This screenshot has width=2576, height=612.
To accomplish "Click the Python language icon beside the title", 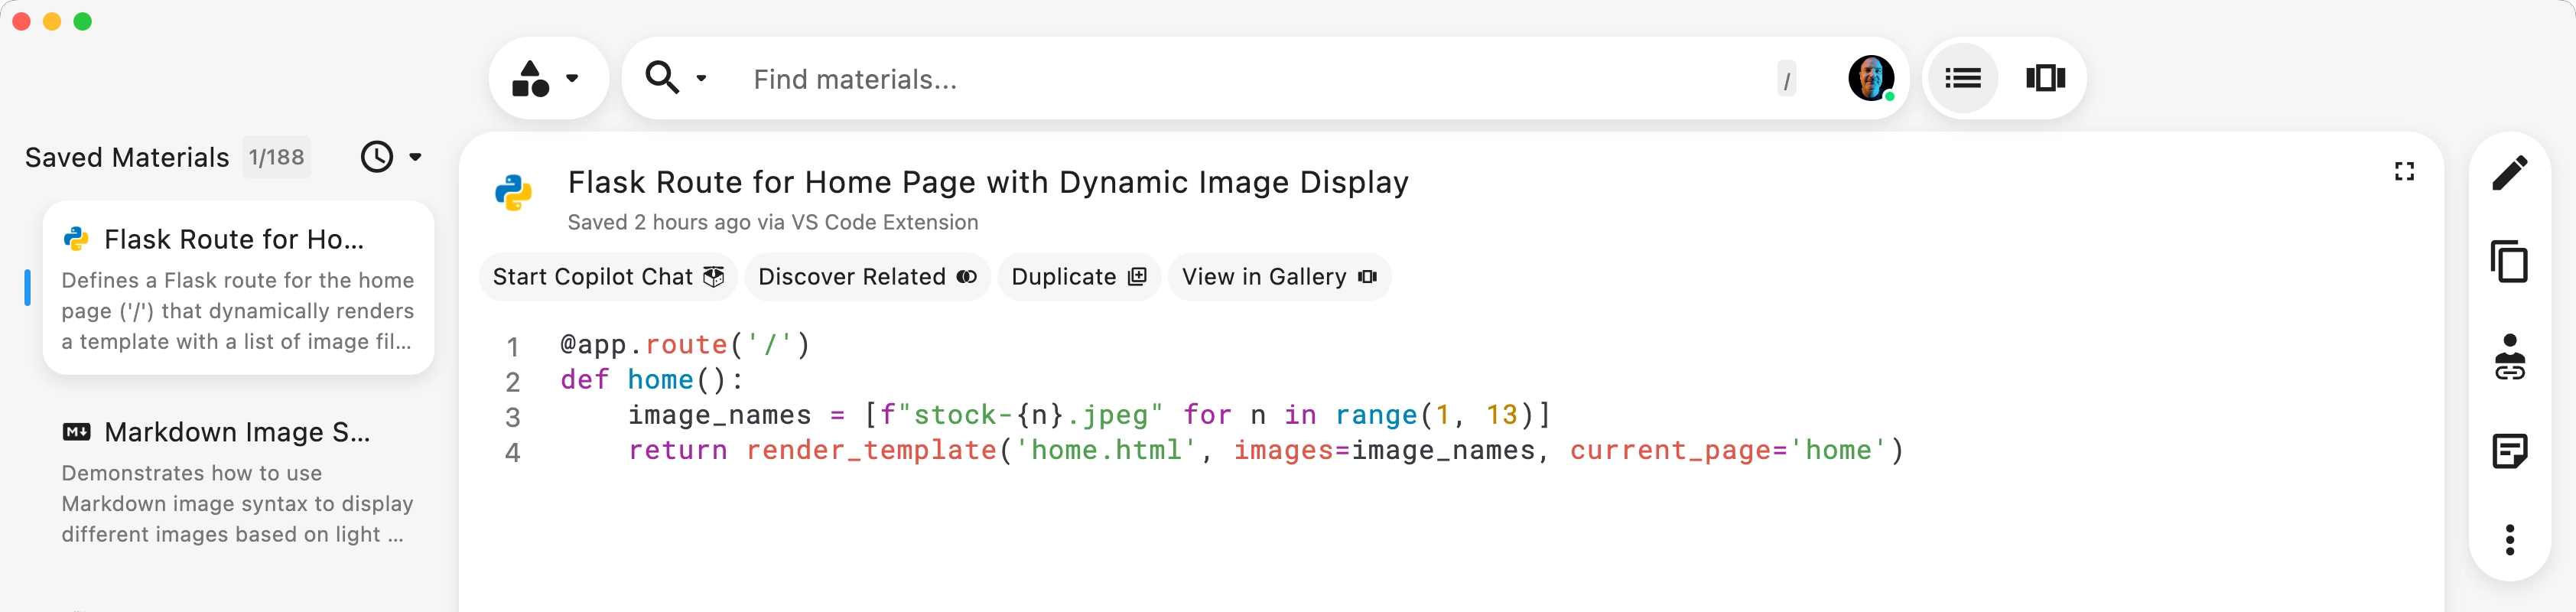I will [514, 193].
